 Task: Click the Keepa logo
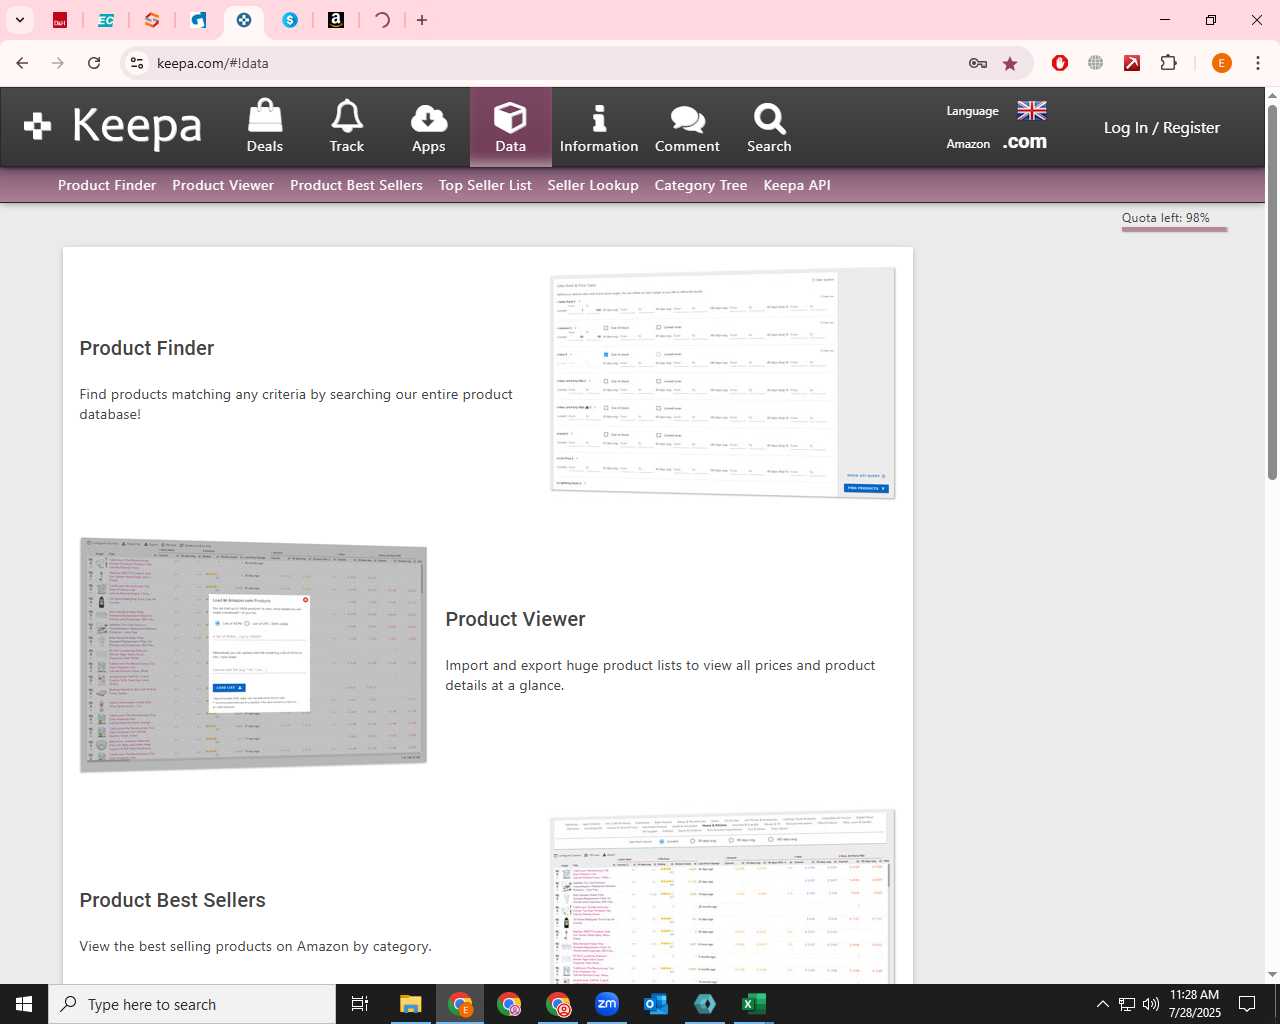[x=113, y=127]
